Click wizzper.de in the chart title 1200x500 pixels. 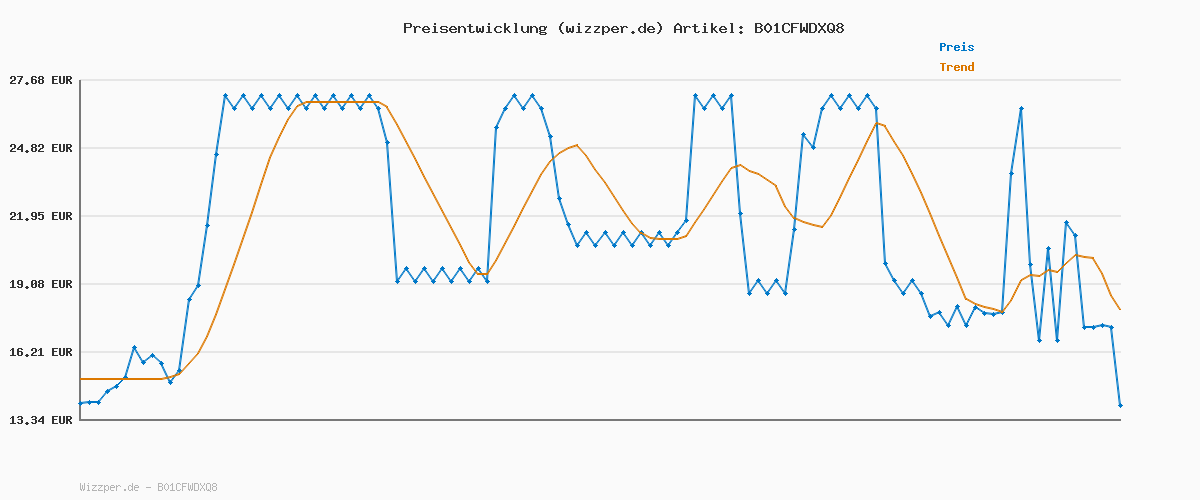(x=610, y=28)
